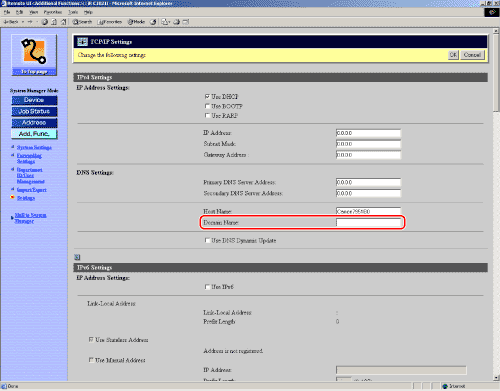This screenshot has width=500, height=391.
Task: Uncheck the Use DHCP checkbox
Action: (207, 97)
